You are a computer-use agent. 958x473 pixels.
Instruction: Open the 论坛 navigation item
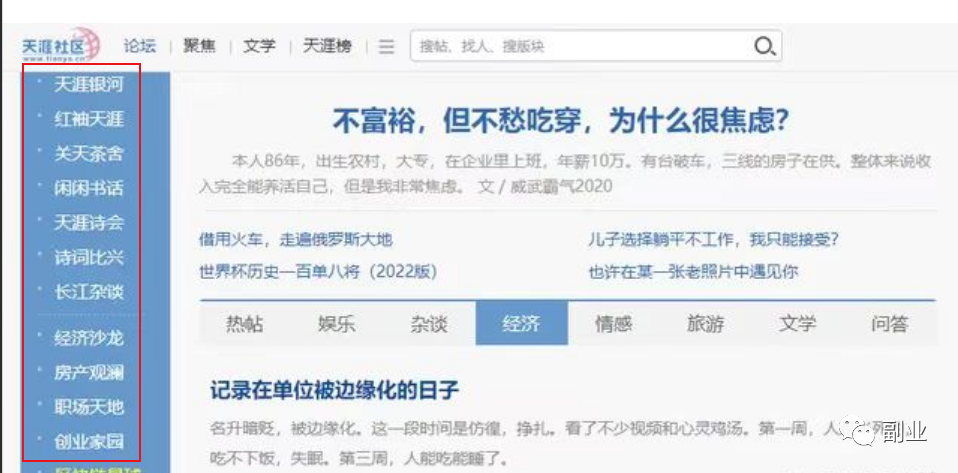140,46
